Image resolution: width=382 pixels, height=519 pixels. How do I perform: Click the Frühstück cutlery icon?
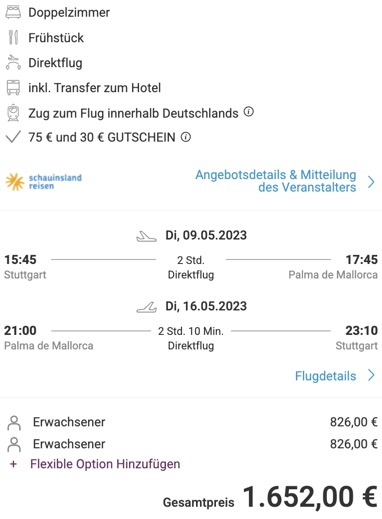[x=13, y=37]
